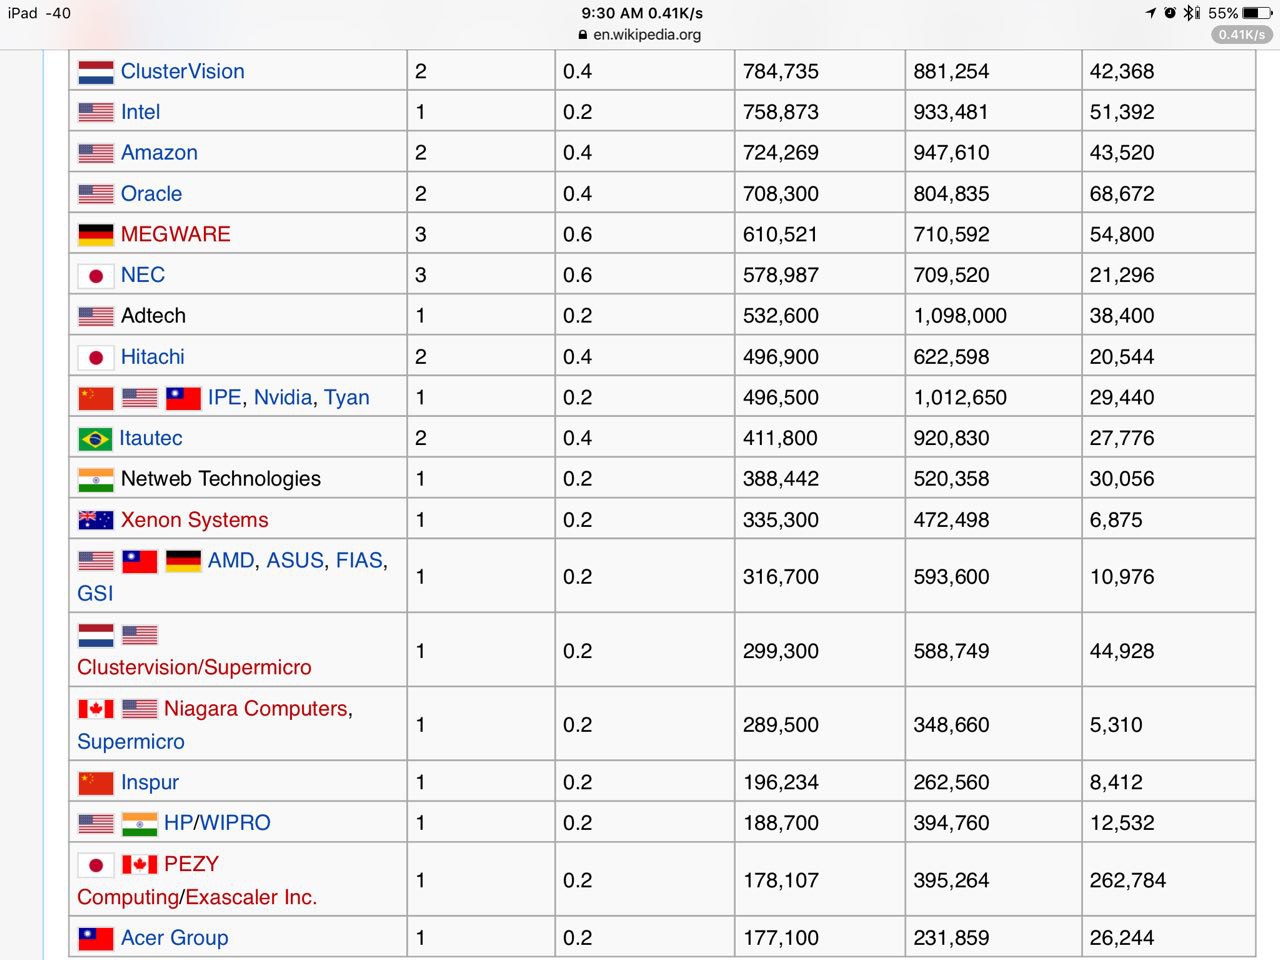The image size is (1280, 960).
Task: Open the HP link in HP/WIPRO row
Action: (178, 823)
